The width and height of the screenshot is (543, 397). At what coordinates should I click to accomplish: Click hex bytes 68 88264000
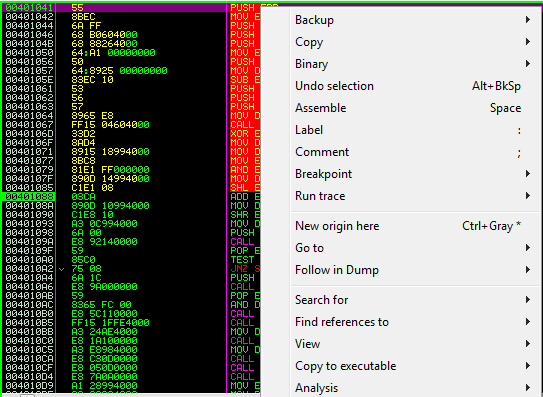click(104, 44)
